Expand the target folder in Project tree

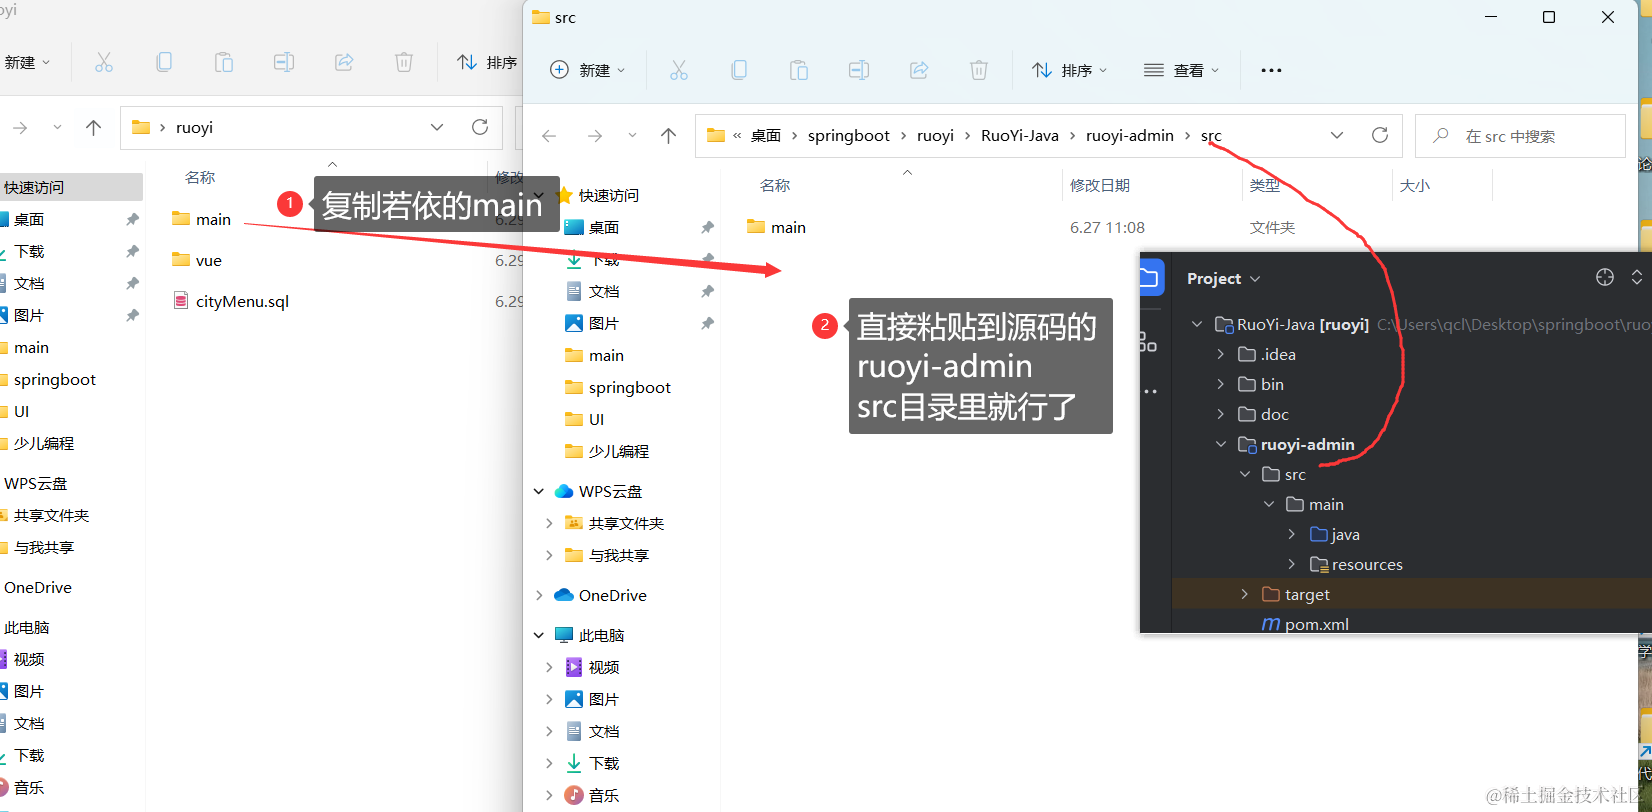tap(1245, 594)
